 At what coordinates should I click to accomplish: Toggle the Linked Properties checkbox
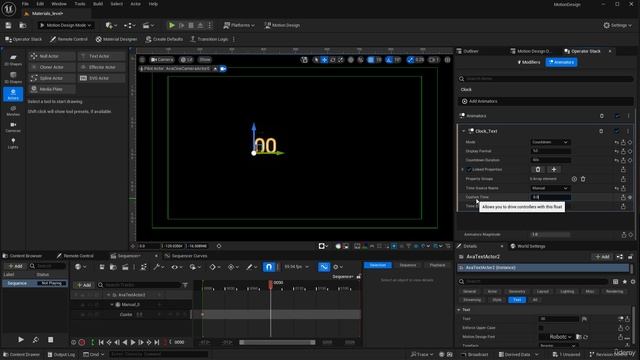point(469,169)
